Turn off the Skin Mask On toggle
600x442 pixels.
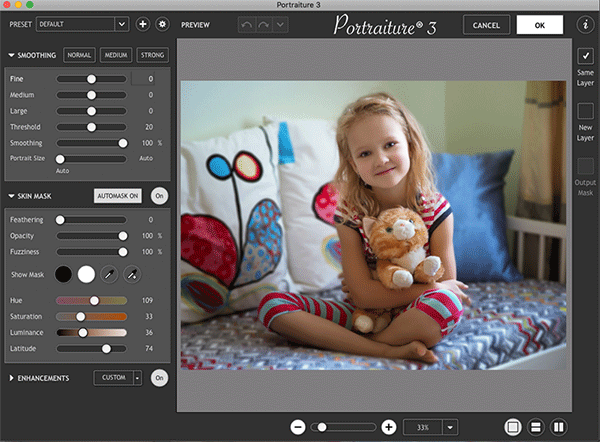[159, 196]
